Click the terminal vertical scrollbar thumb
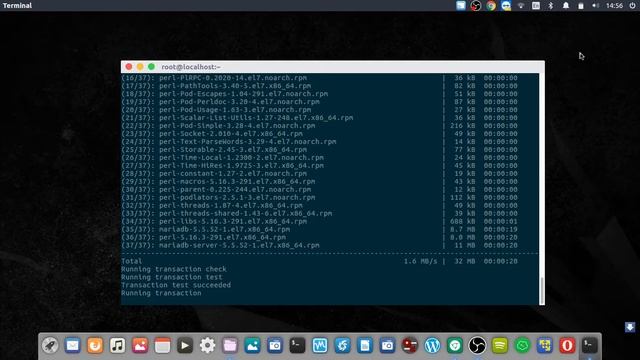Image resolution: width=640 pixels, height=360 pixels. (x=542, y=291)
